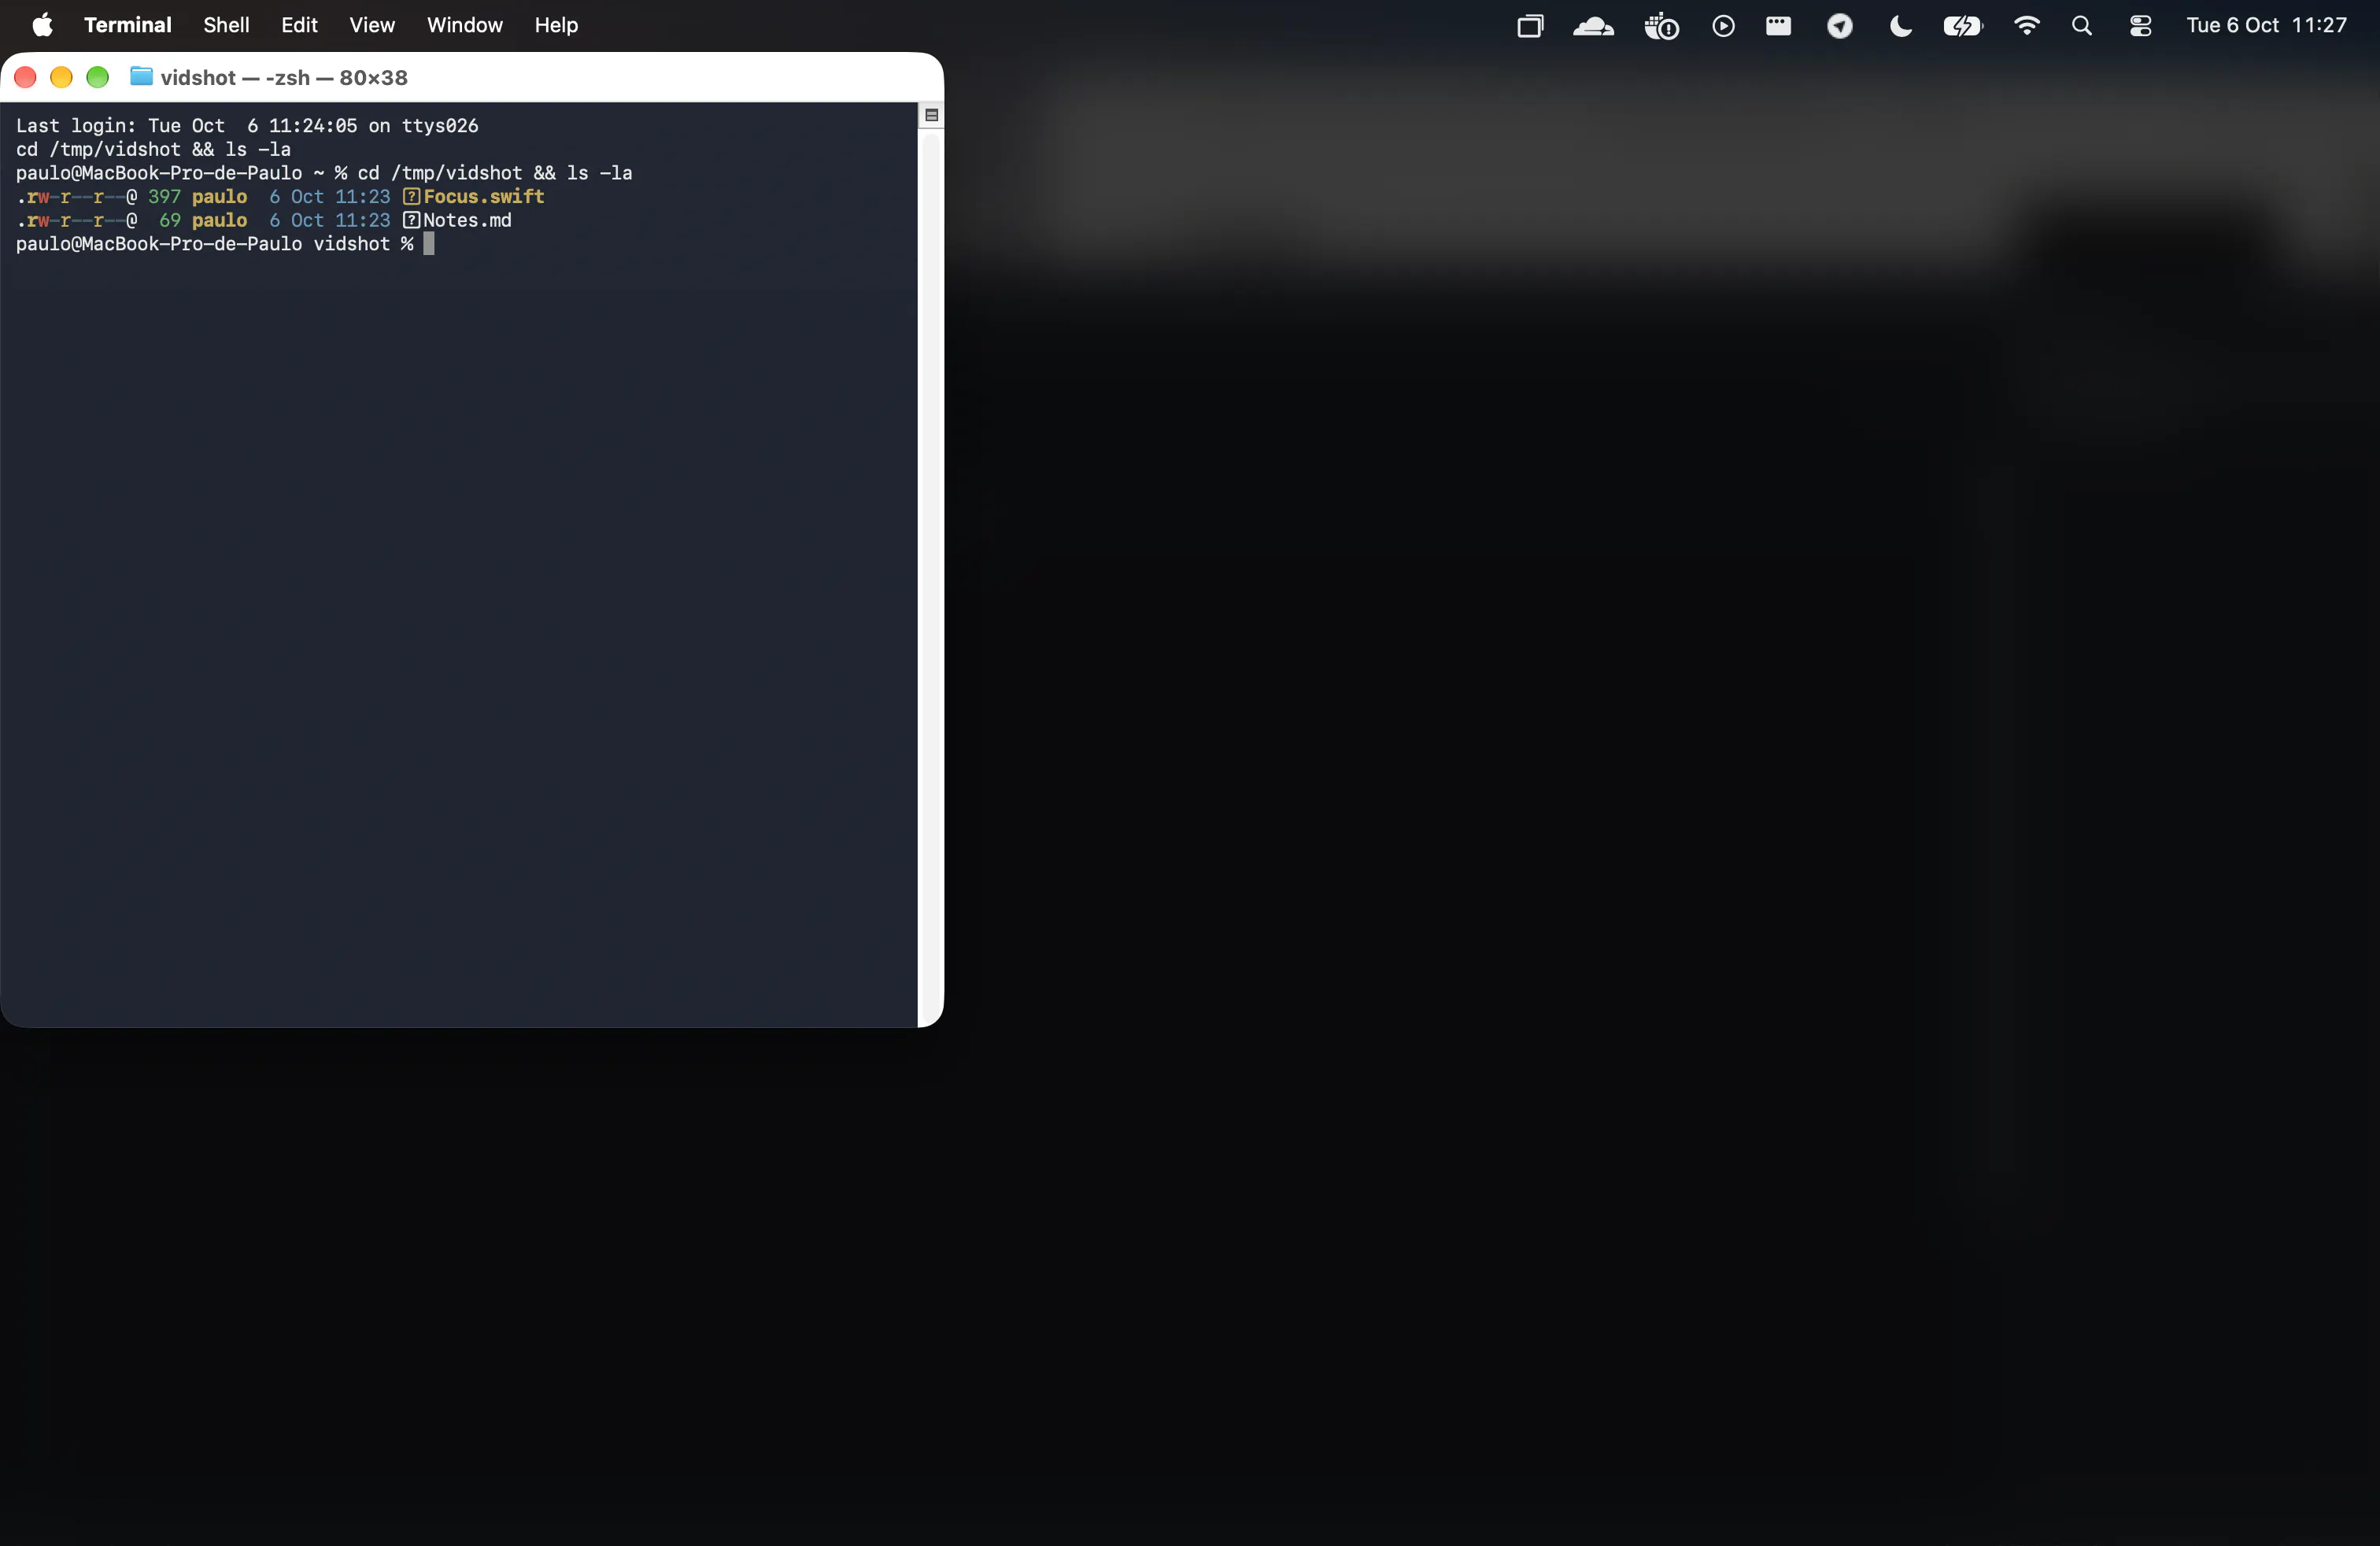
Task: Click the circular play button menu bar icon
Action: (x=1723, y=26)
